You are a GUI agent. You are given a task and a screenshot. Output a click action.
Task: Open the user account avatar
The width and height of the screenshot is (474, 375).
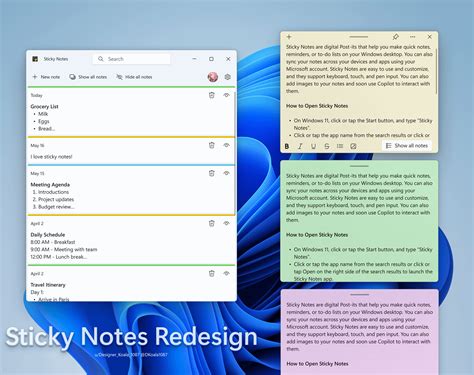(x=213, y=77)
